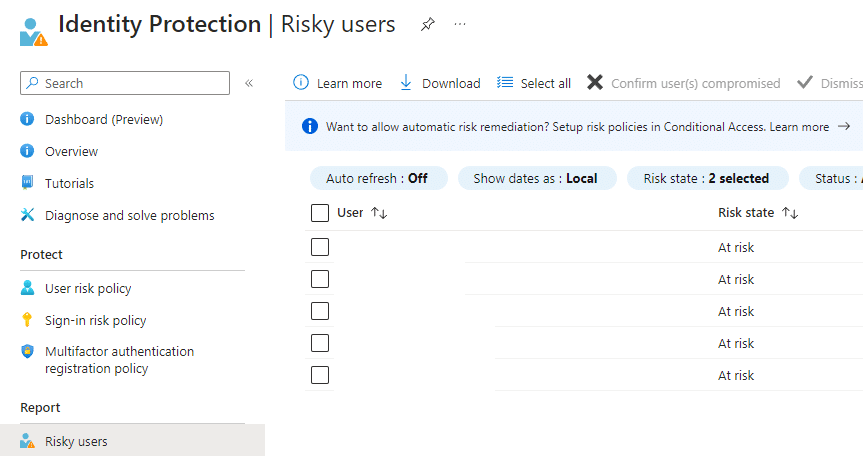Click the Report section heading
This screenshot has width=863, height=464.
(40, 407)
